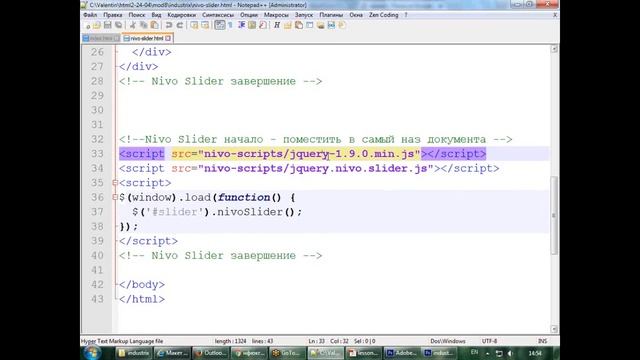Open the Синтаксисы menu
Image resolution: width=640 pixels, height=360 pixels.
click(218, 15)
